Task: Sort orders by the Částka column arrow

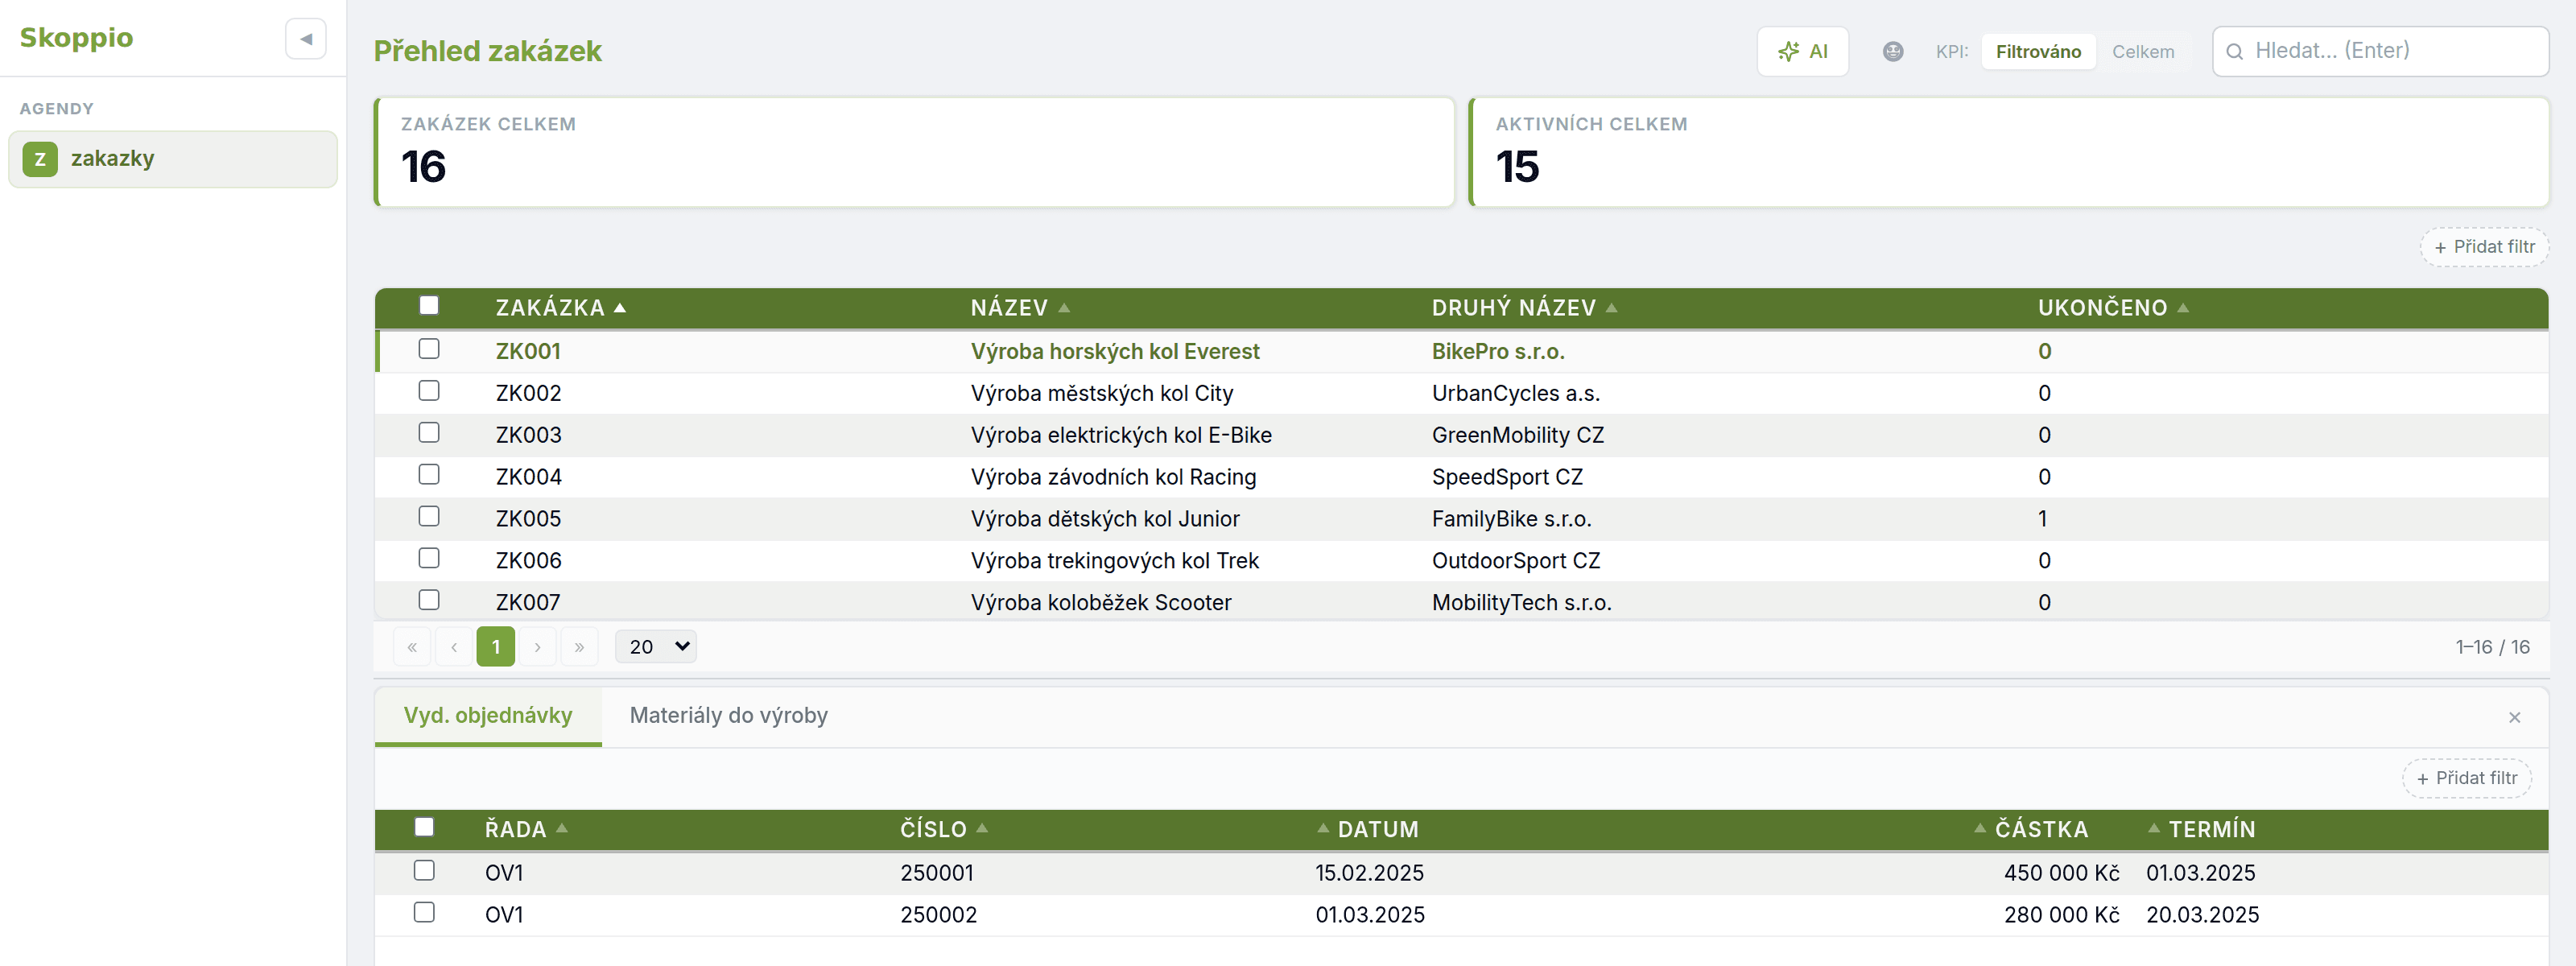Action: 1980,828
